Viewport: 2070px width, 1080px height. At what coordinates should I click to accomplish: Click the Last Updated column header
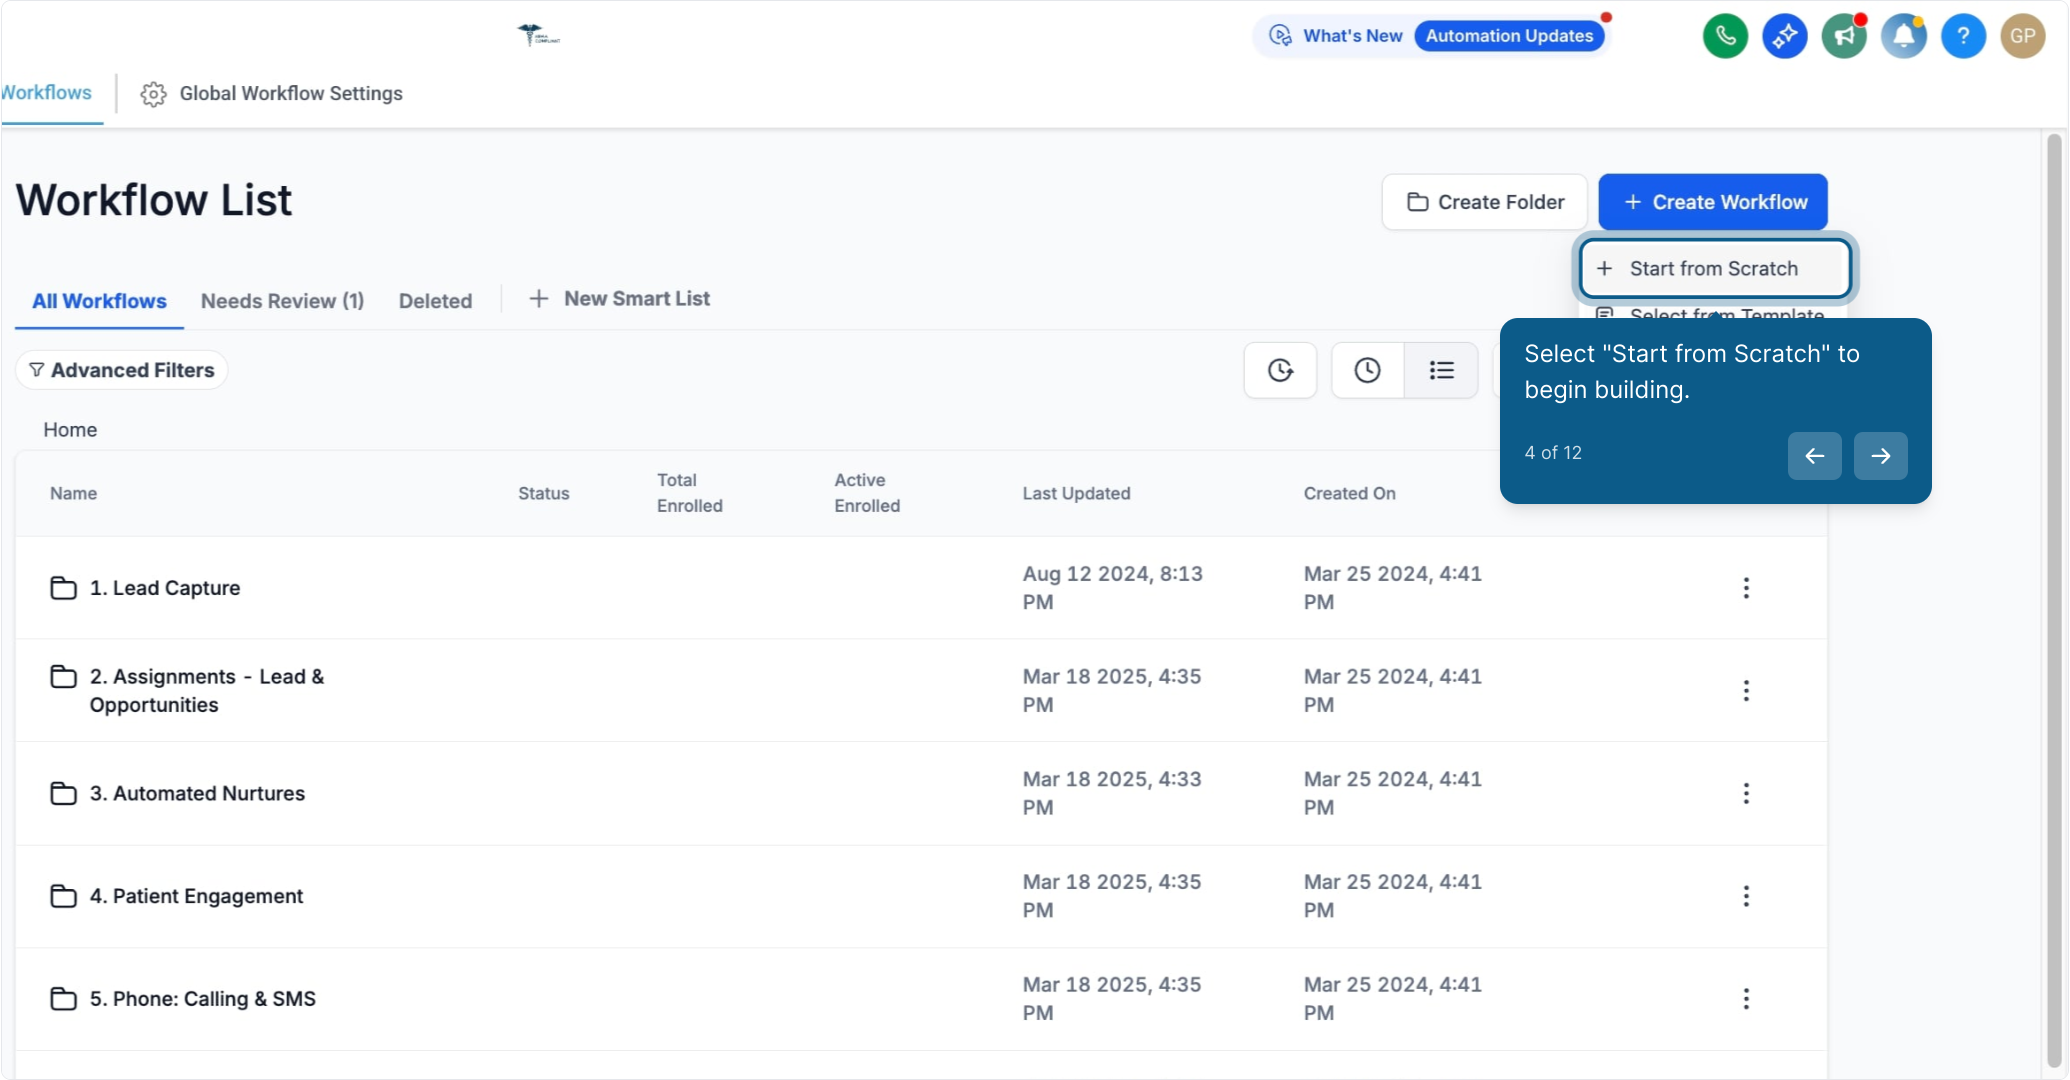[x=1076, y=494]
